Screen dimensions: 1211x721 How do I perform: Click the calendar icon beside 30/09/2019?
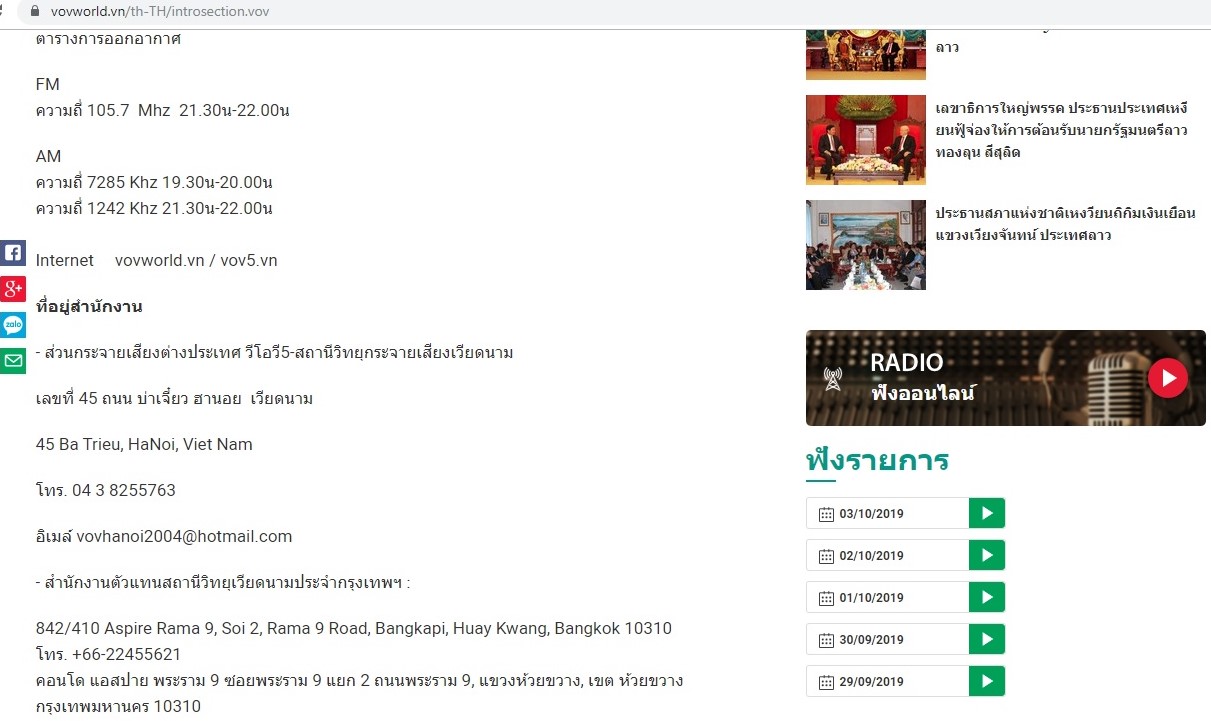826,640
